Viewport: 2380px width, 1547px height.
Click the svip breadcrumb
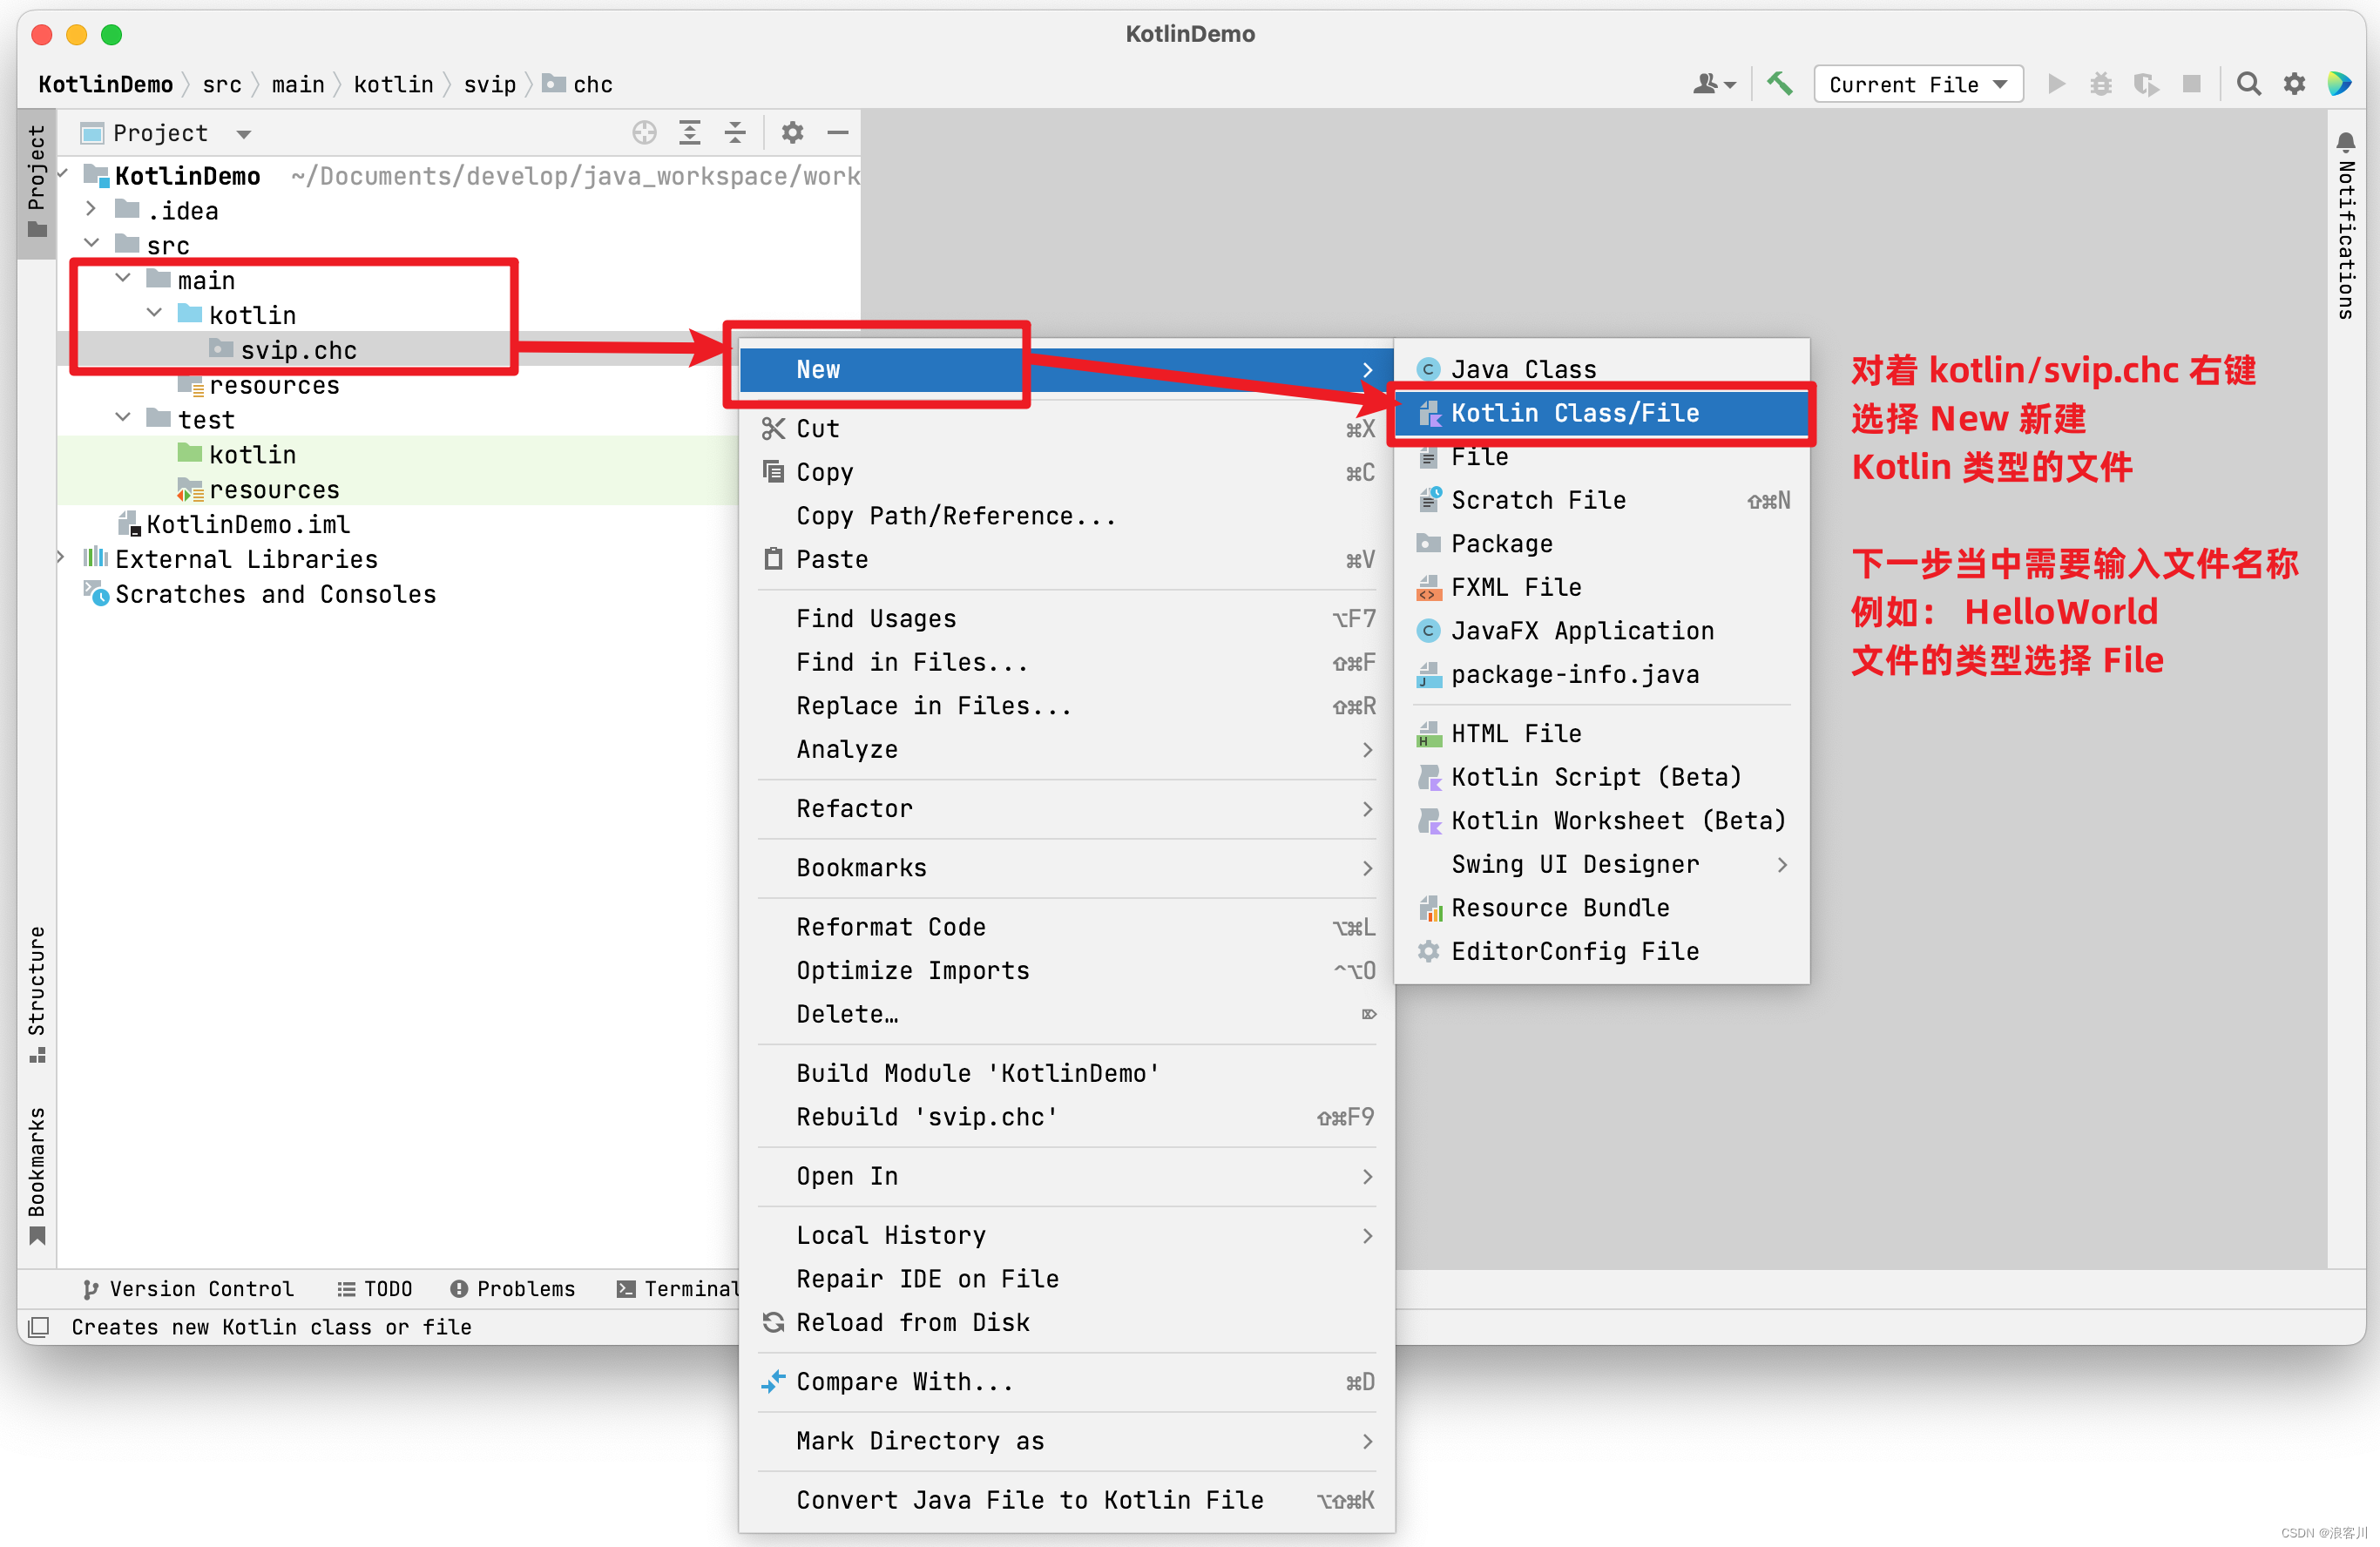(490, 84)
